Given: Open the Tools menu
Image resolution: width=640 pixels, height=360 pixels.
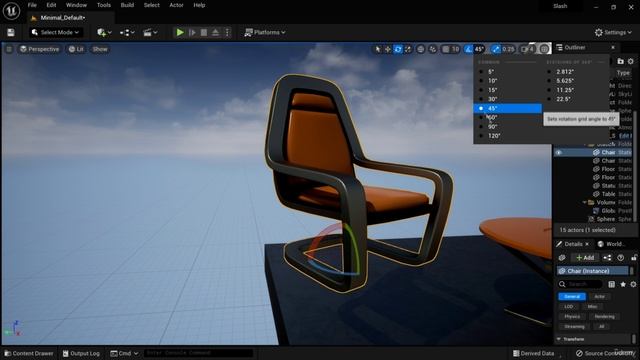Looking at the screenshot, I should tap(104, 5).
